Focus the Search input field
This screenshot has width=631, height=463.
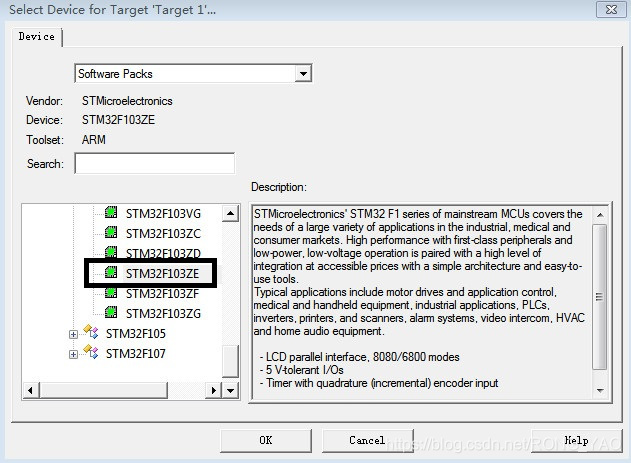pos(155,163)
